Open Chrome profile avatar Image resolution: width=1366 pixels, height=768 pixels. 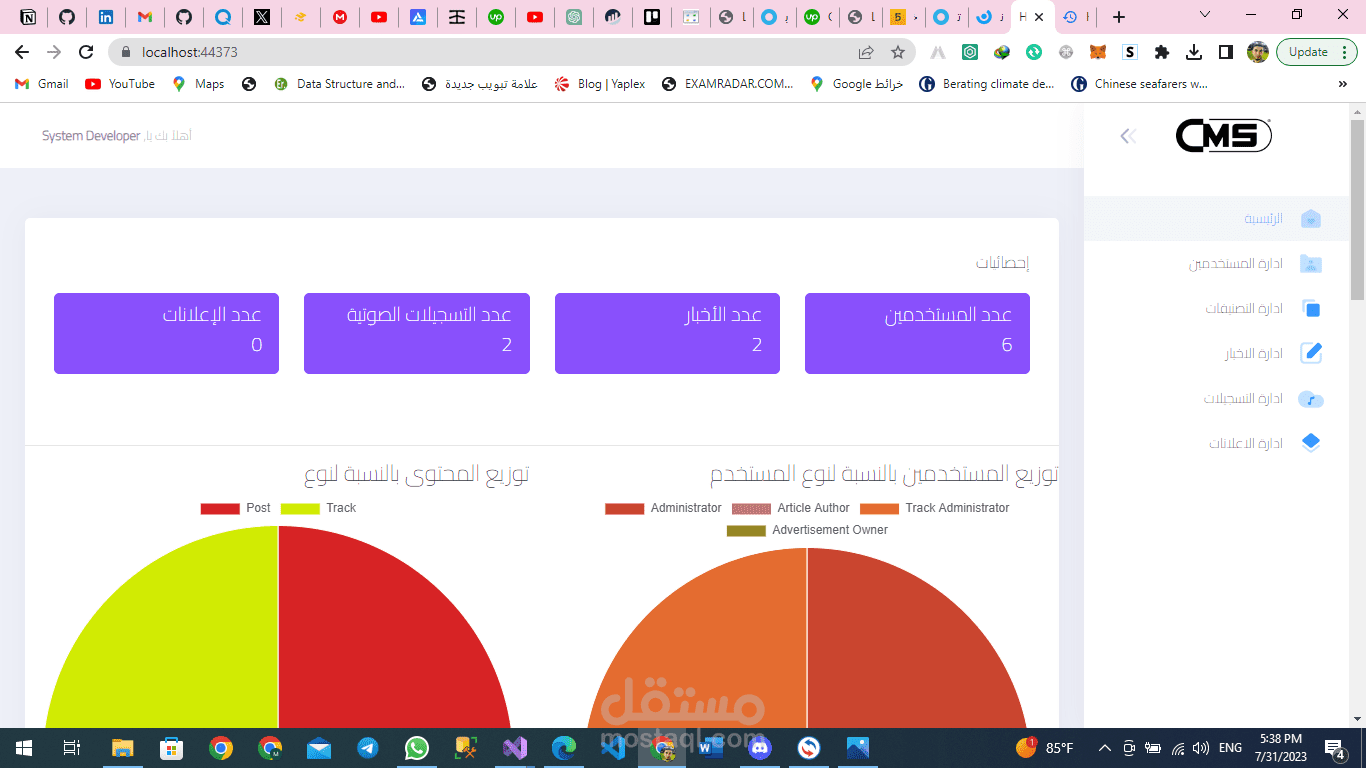point(1258,52)
